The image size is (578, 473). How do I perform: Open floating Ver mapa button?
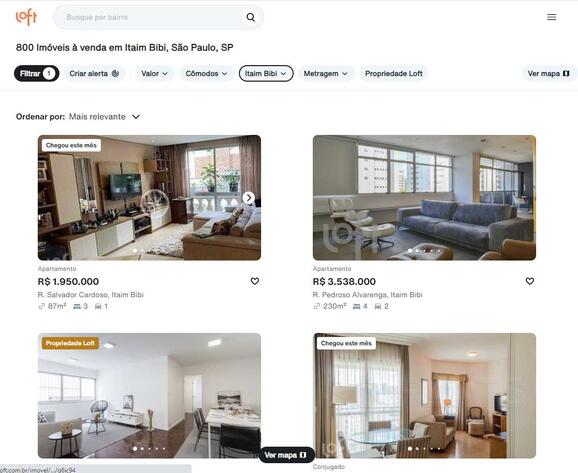tap(286, 455)
